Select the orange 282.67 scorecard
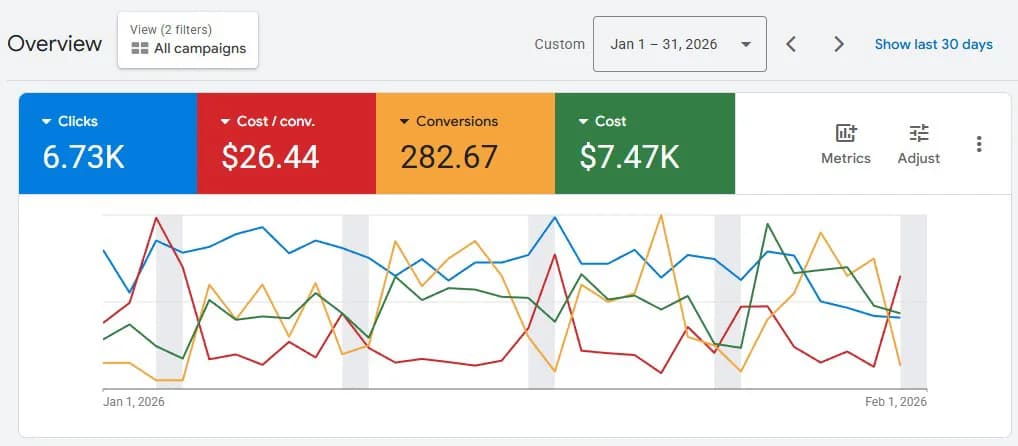1018x446 pixels. pos(466,143)
